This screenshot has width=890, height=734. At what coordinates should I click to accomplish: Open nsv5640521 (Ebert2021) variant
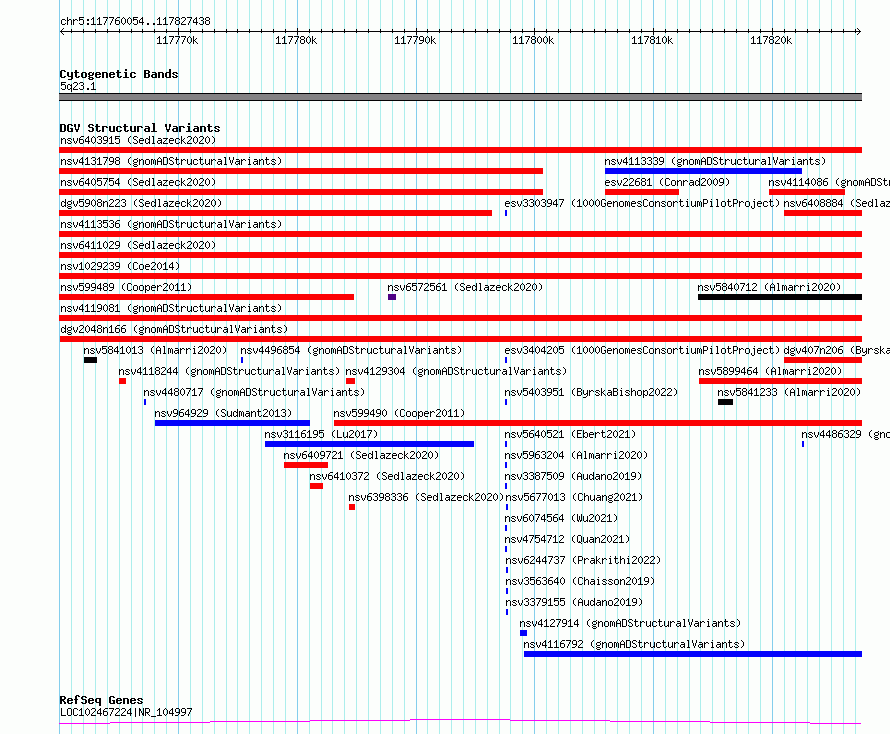click(x=570, y=434)
